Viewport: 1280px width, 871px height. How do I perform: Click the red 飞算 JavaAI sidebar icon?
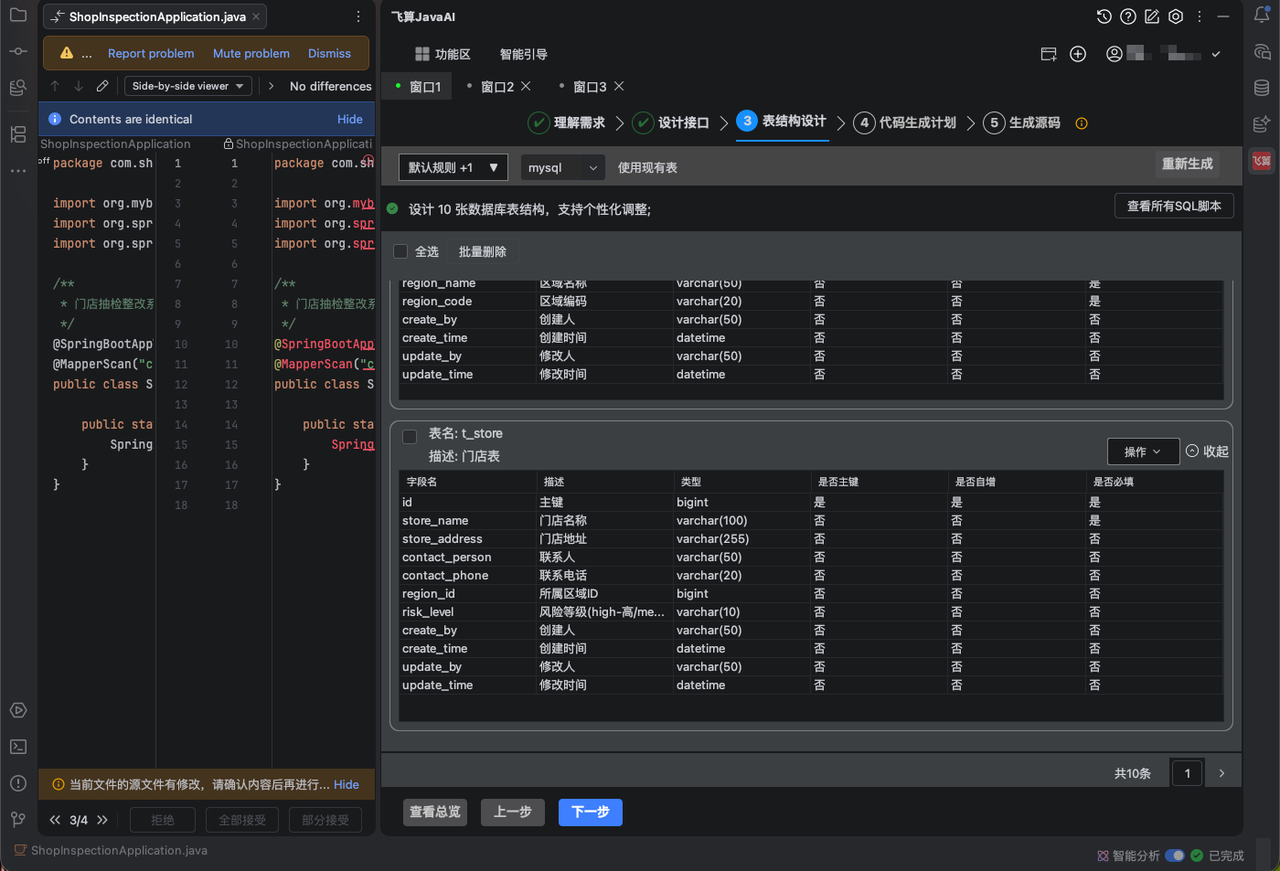tap(1262, 160)
